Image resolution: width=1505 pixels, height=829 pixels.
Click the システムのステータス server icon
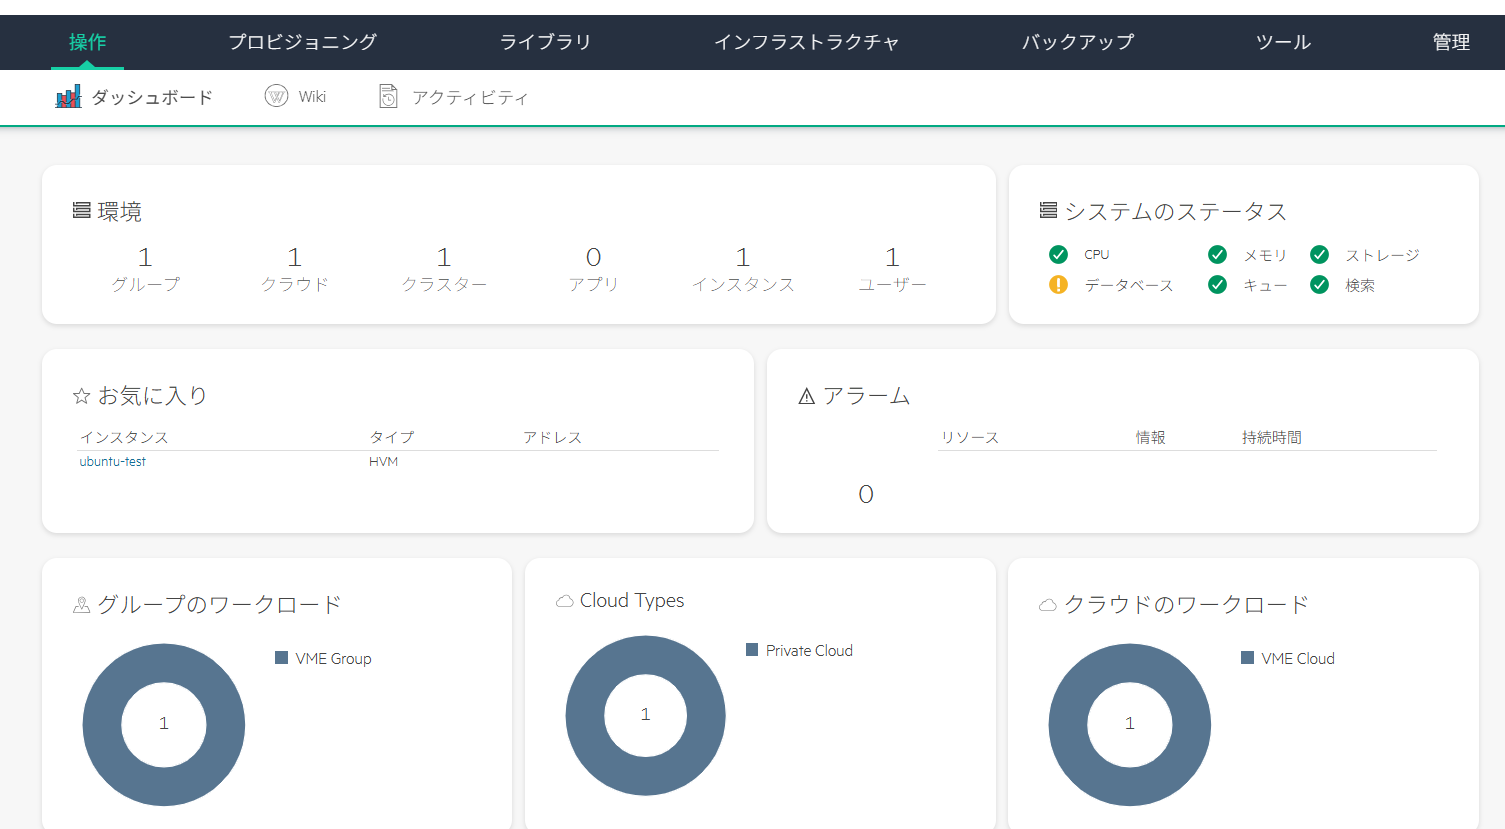1048,210
